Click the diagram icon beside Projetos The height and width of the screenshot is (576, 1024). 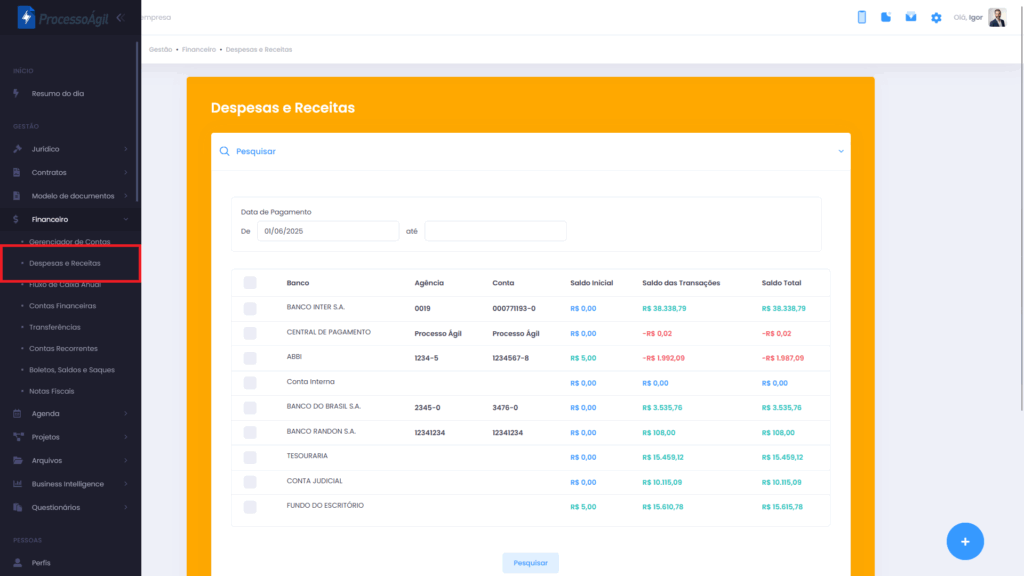pyautogui.click(x=18, y=437)
